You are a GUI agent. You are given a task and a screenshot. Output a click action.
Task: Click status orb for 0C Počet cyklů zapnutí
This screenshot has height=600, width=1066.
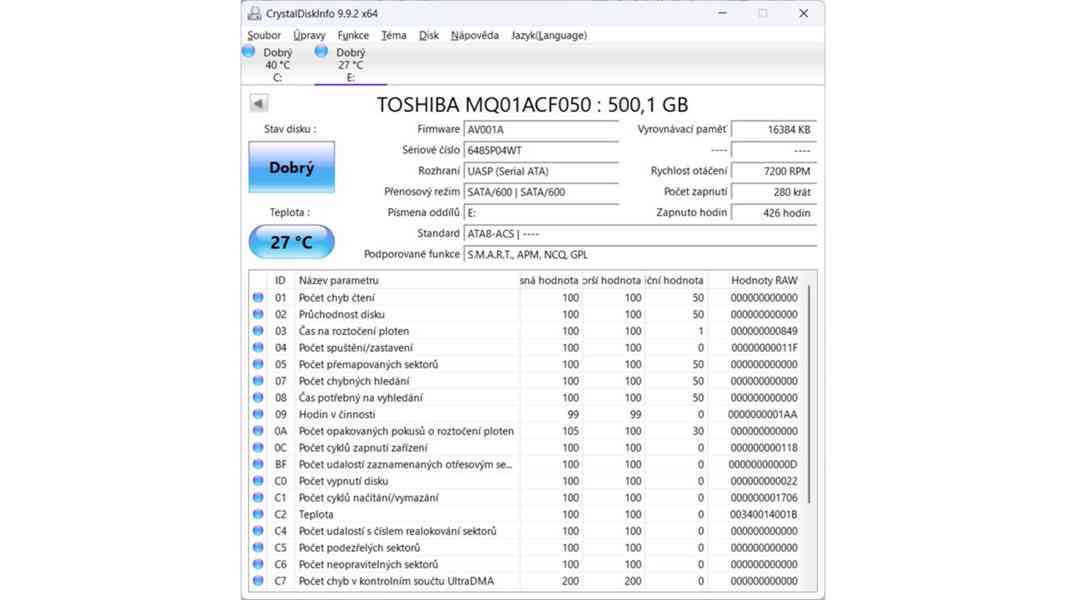[258, 447]
